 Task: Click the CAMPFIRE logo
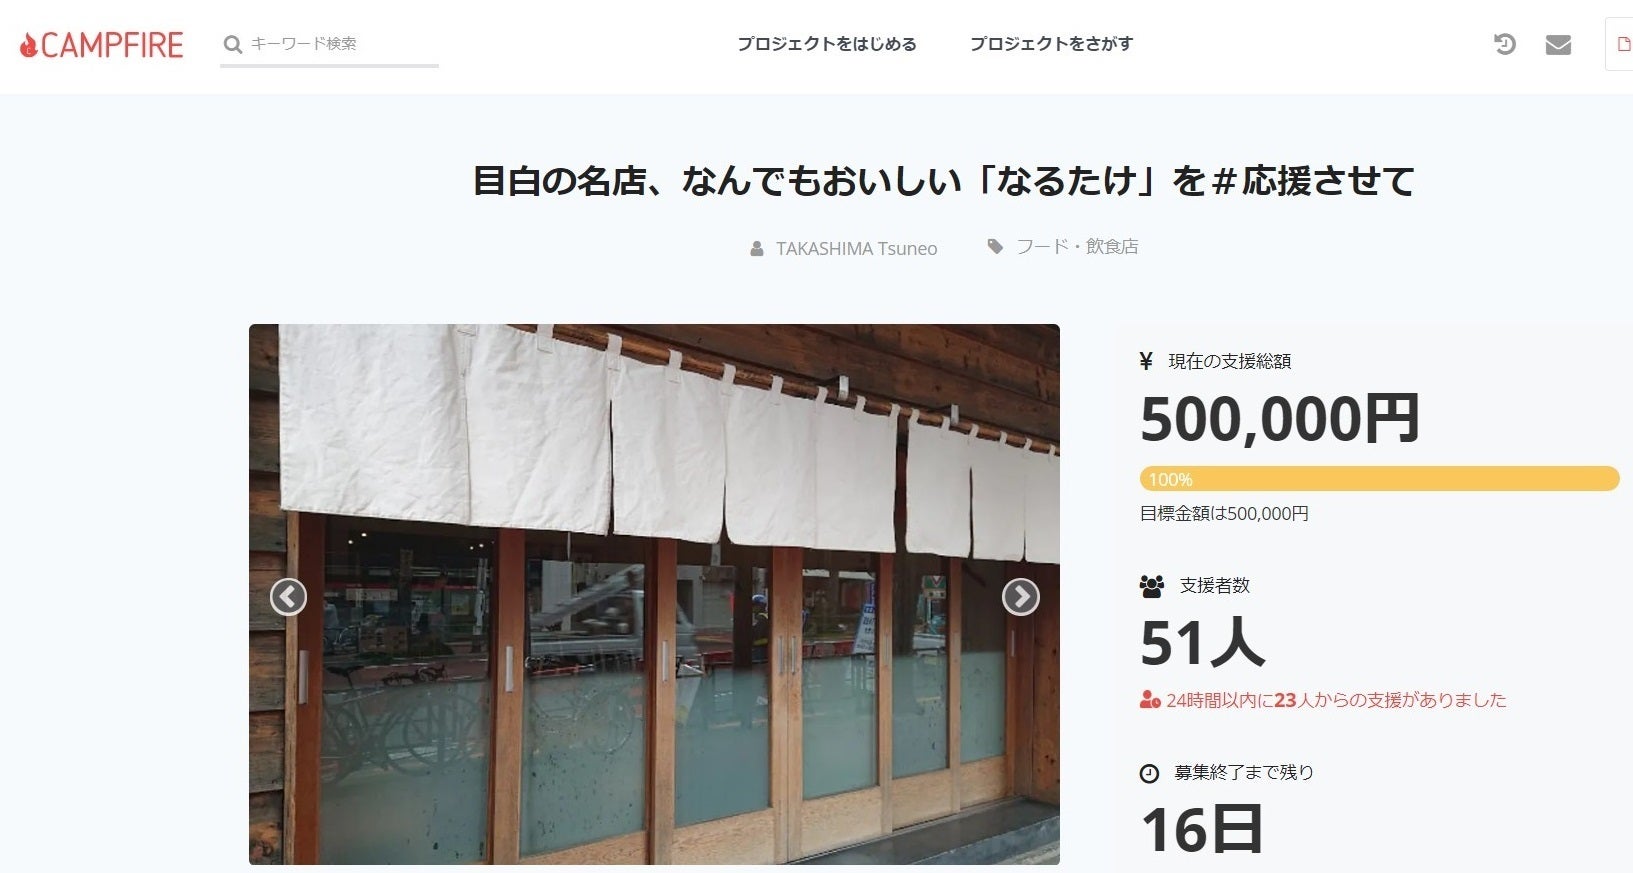tap(101, 45)
